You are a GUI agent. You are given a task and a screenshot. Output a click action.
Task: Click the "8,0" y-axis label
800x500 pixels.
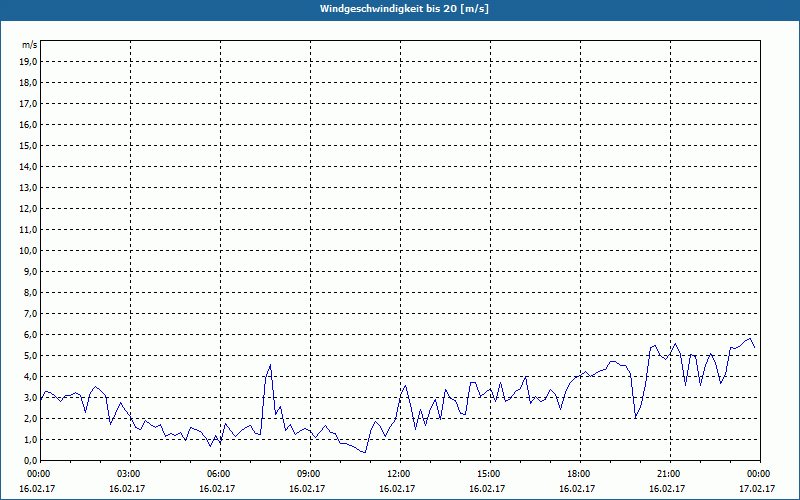pos(31,292)
